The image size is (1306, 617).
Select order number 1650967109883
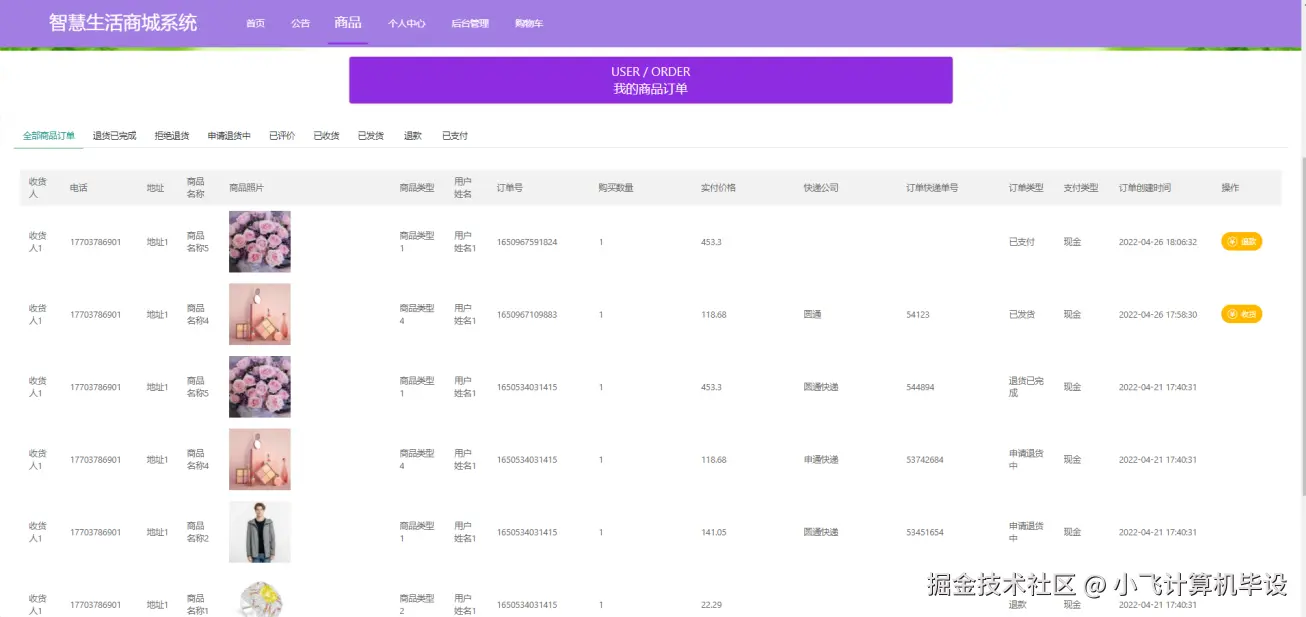click(527, 315)
